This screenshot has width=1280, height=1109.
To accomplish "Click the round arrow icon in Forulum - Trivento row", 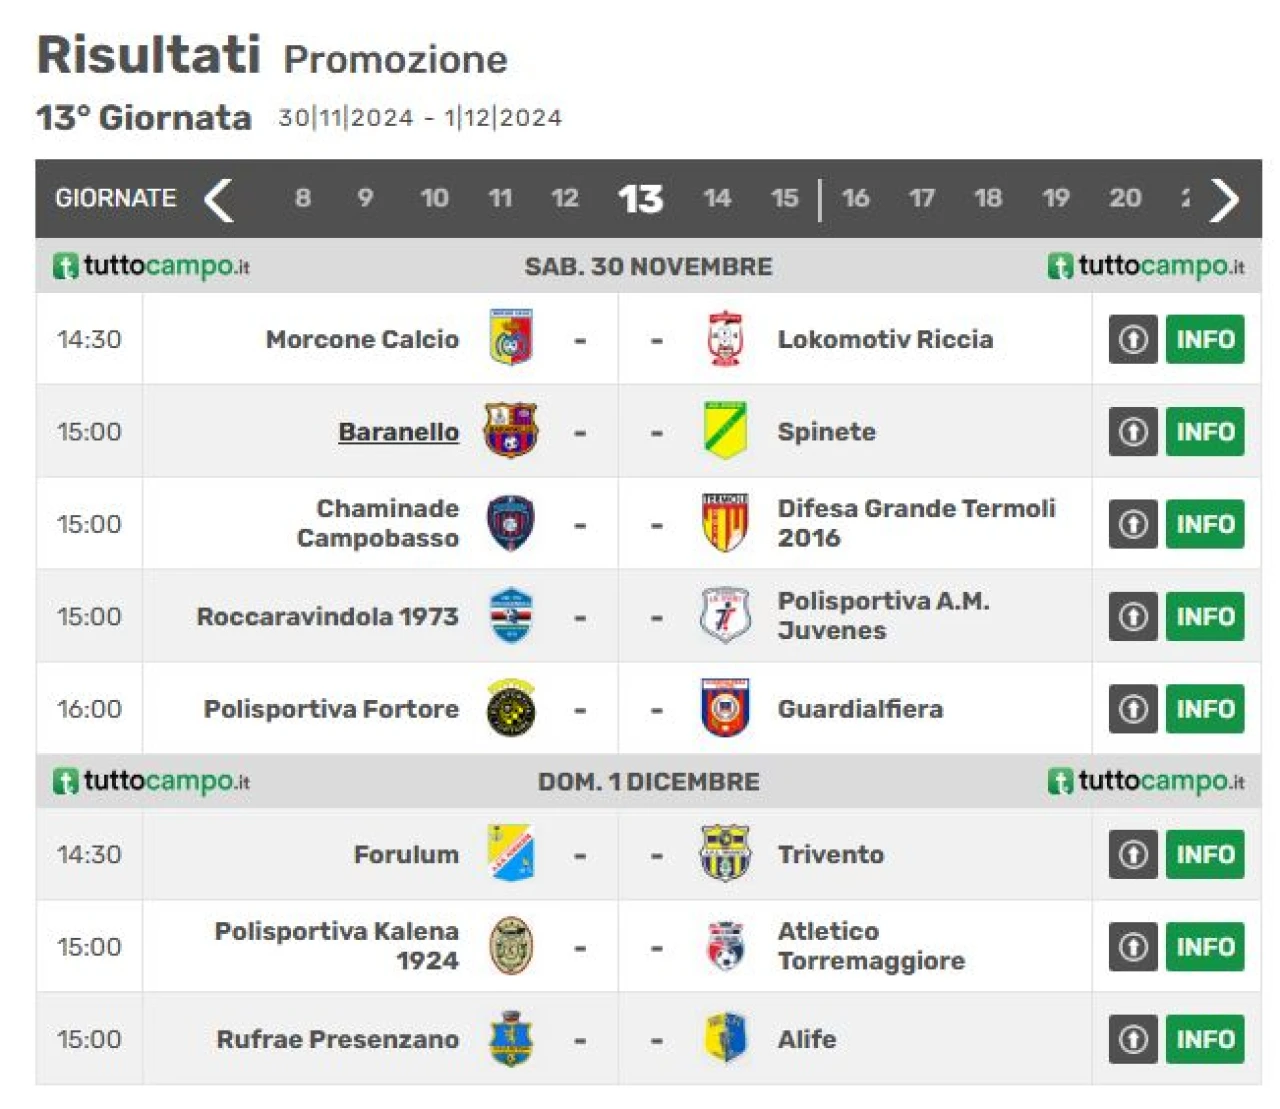I will [x=1133, y=854].
